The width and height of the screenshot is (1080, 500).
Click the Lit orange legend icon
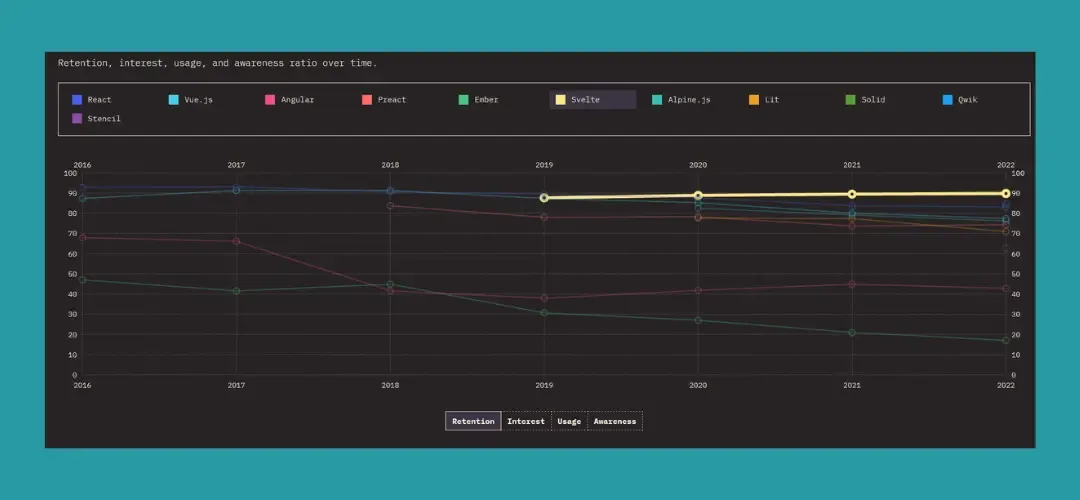[x=754, y=100]
